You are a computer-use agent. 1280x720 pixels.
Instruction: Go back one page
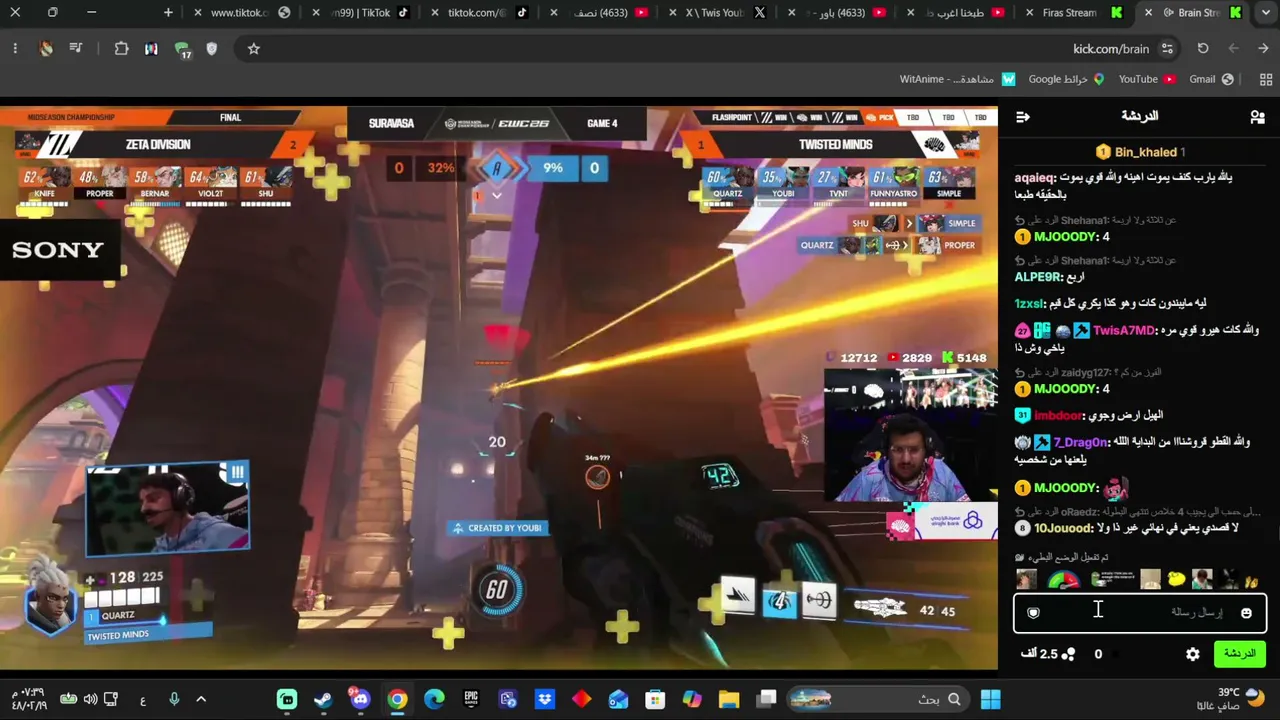coord(1264,48)
